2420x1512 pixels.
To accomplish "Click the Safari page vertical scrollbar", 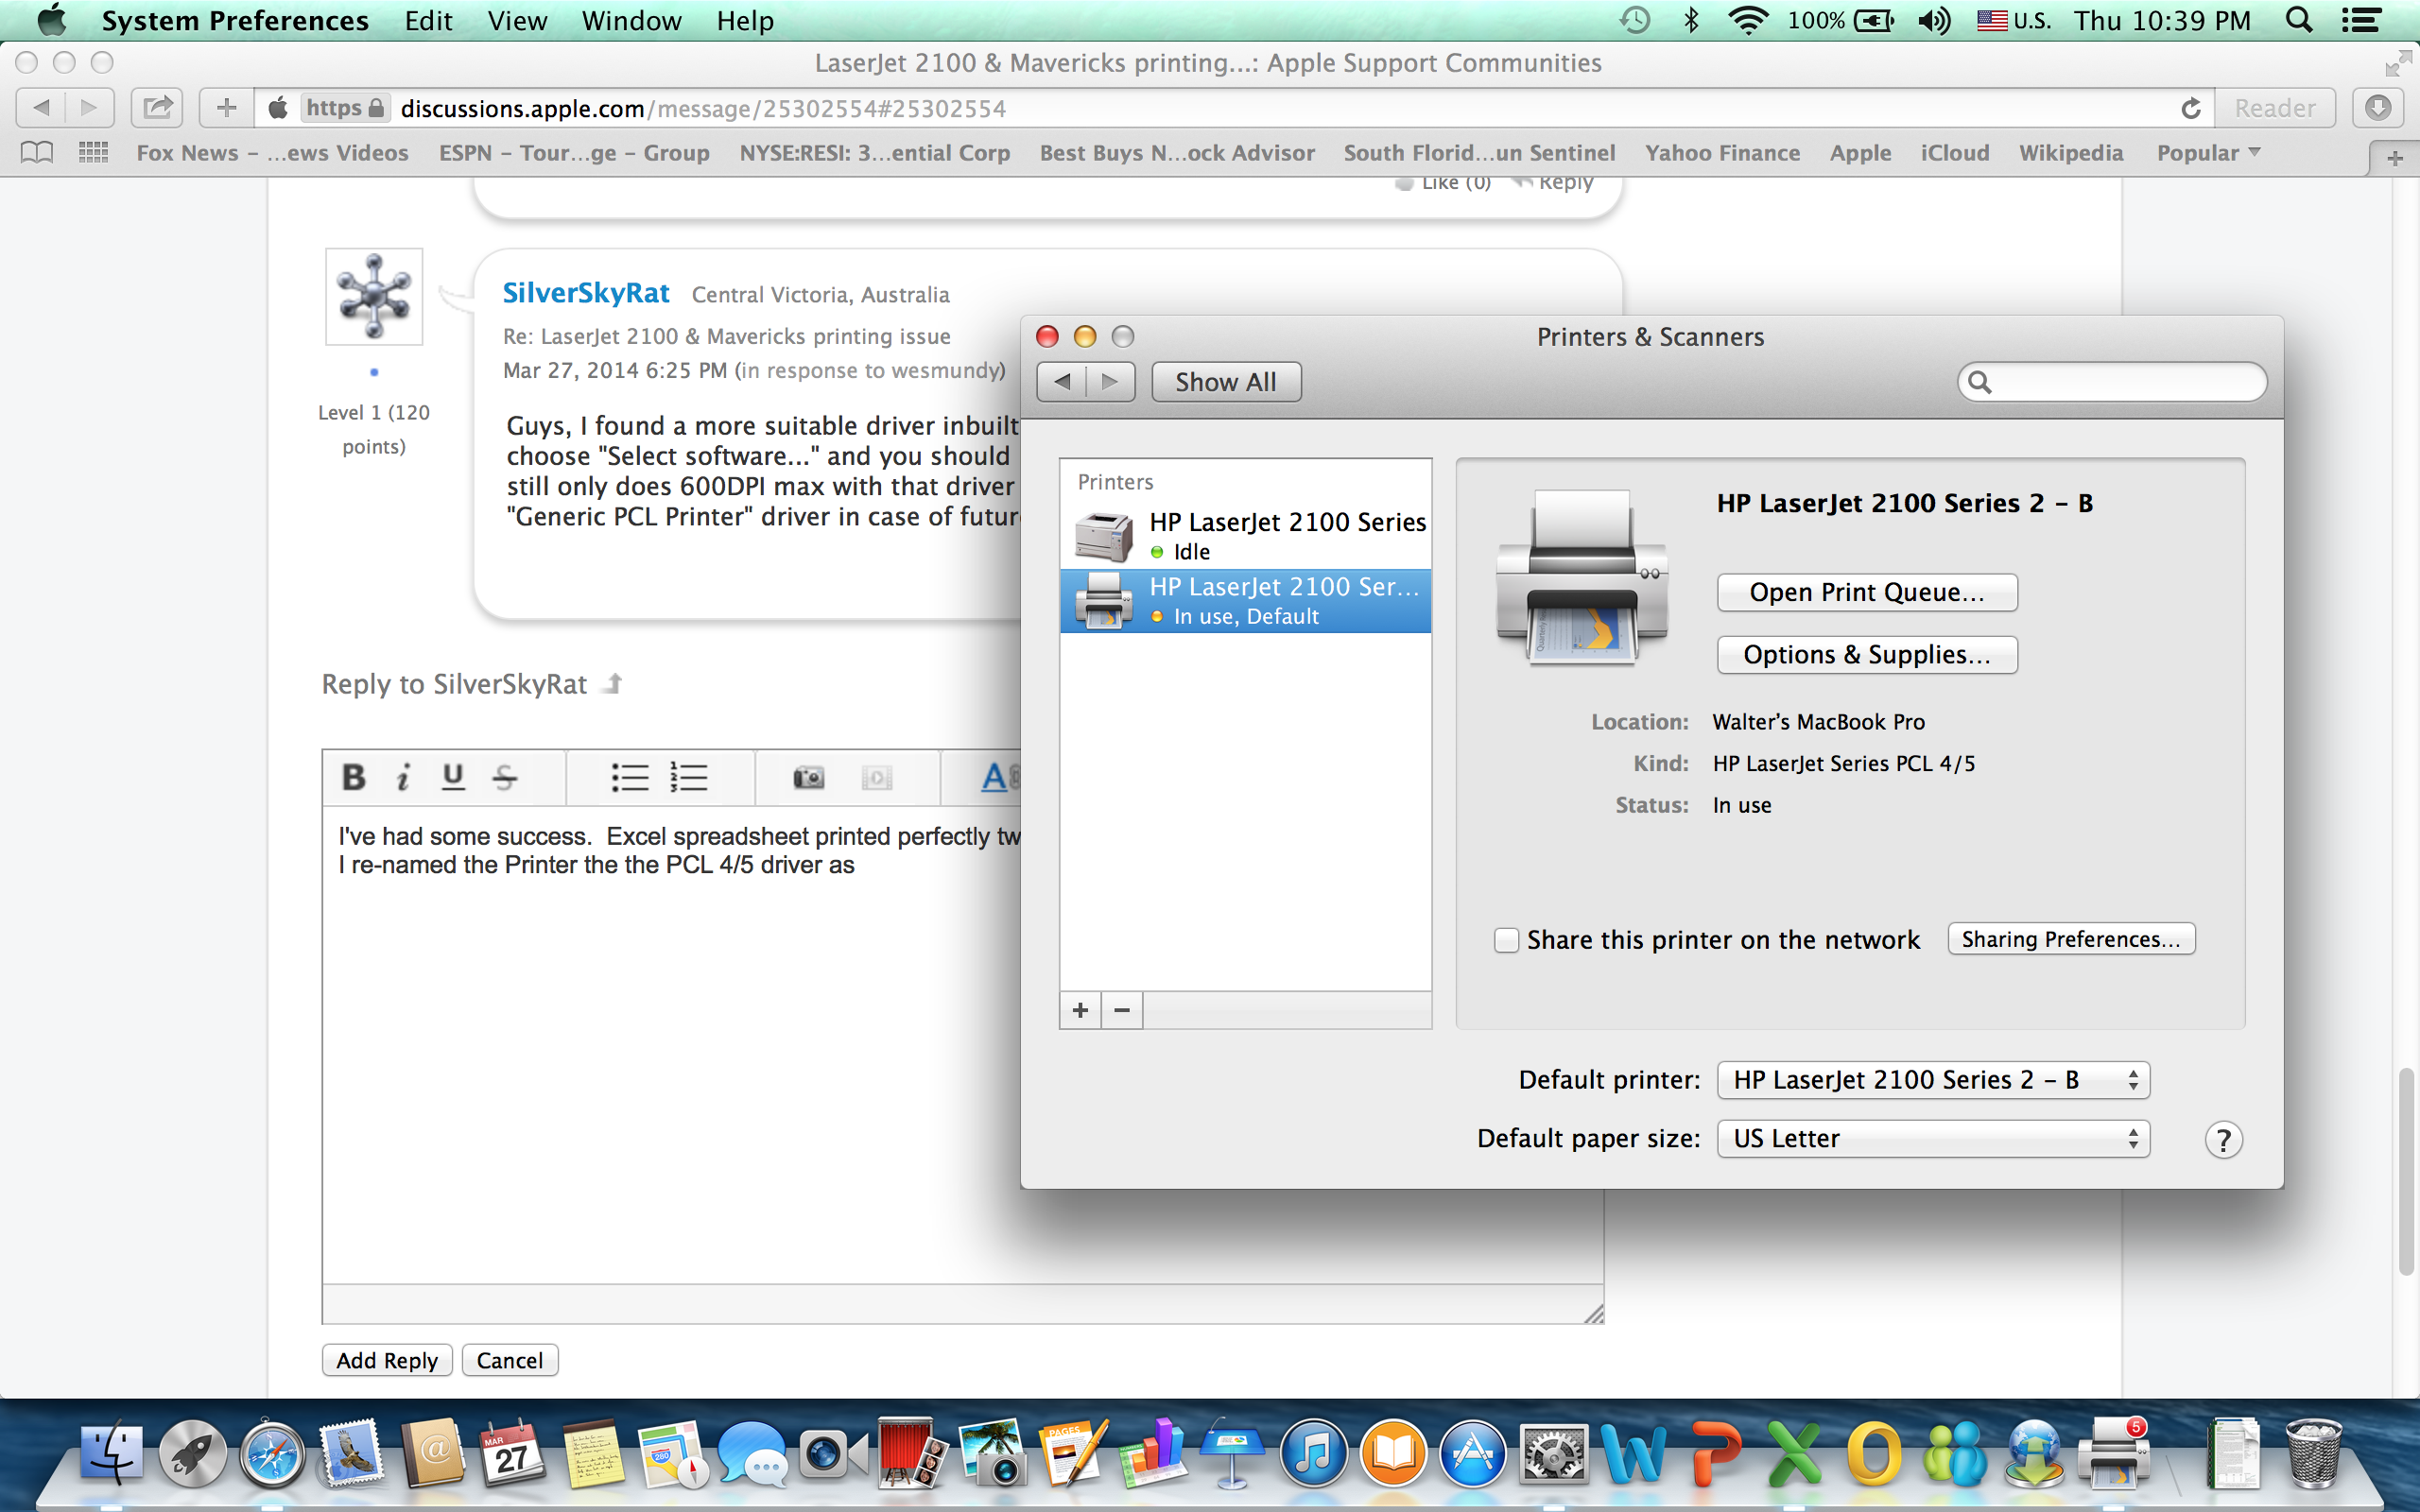I will coord(2407,1170).
